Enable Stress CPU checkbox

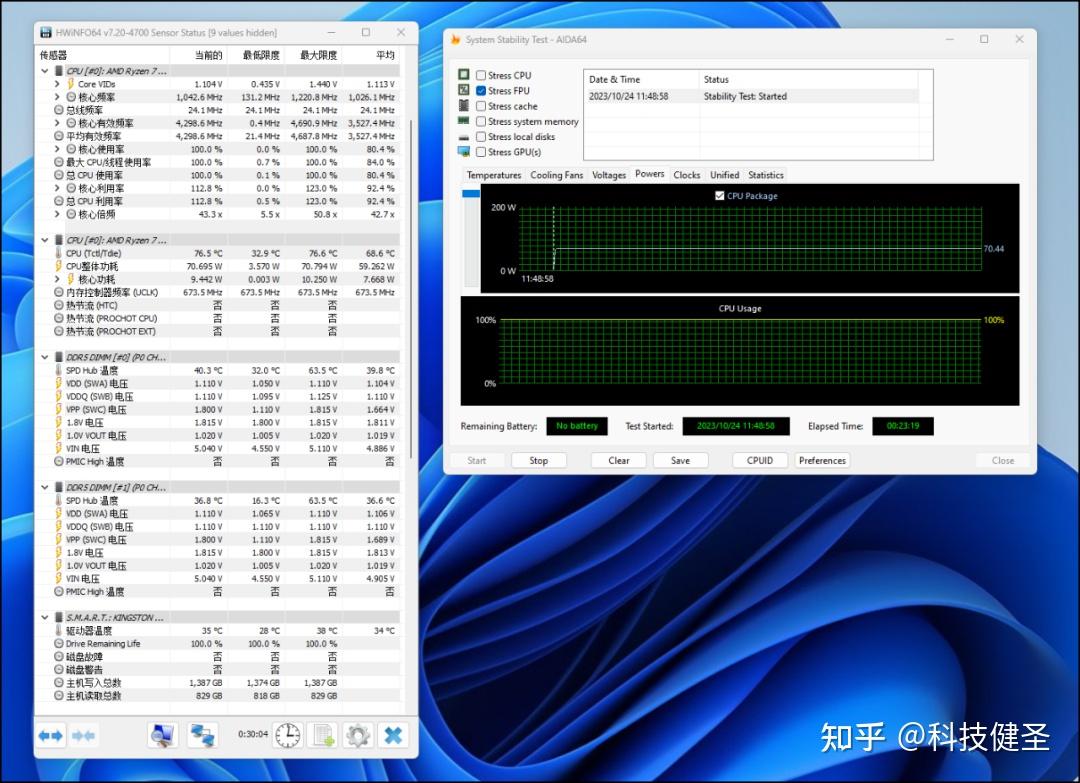(481, 75)
